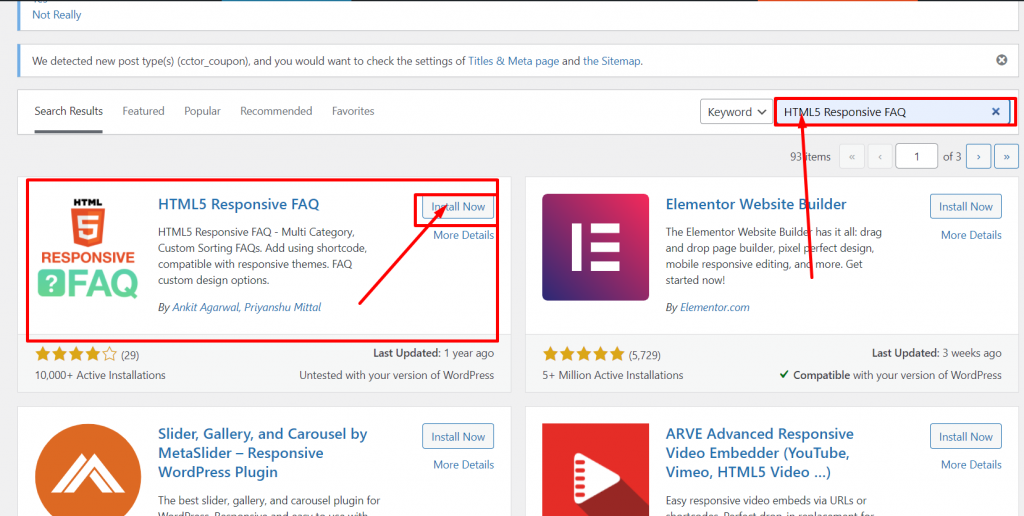This screenshot has width=1024, height=516.
Task: Open the Favorites plugins tab
Action: tap(353, 111)
